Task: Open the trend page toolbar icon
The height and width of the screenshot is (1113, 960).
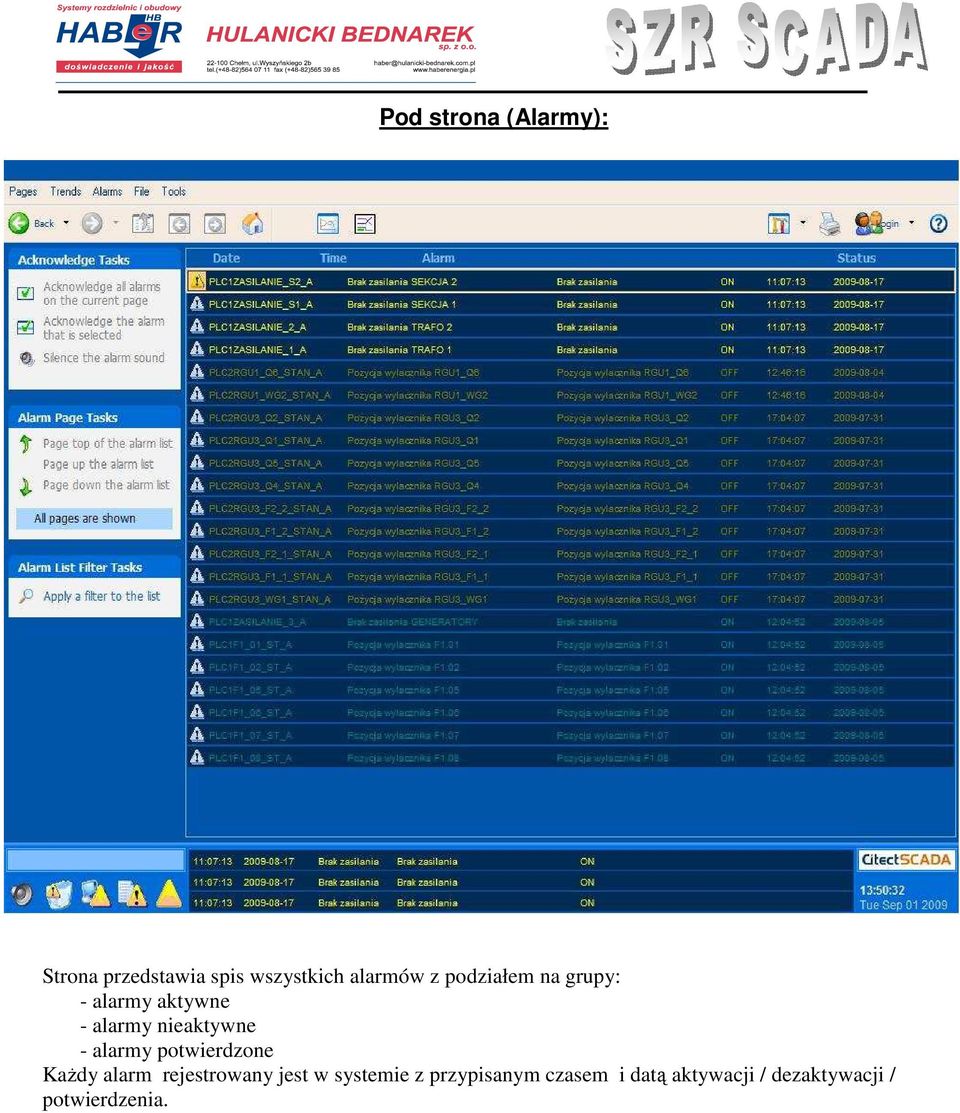Action: point(328,224)
